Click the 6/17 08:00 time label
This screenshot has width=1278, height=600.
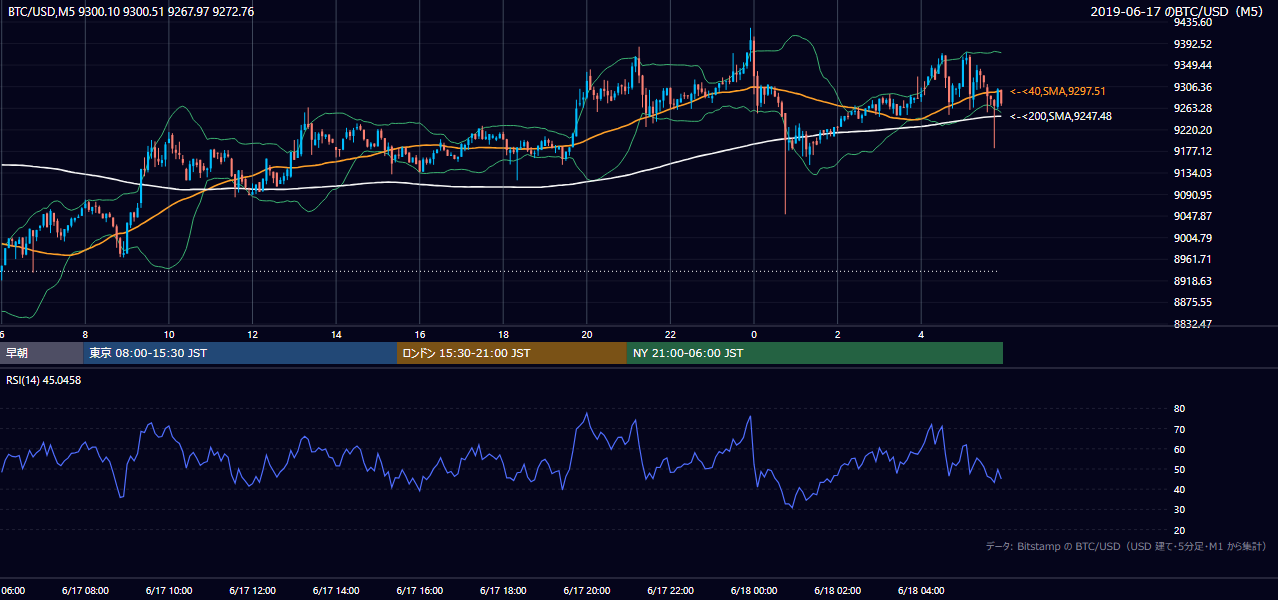click(85, 590)
